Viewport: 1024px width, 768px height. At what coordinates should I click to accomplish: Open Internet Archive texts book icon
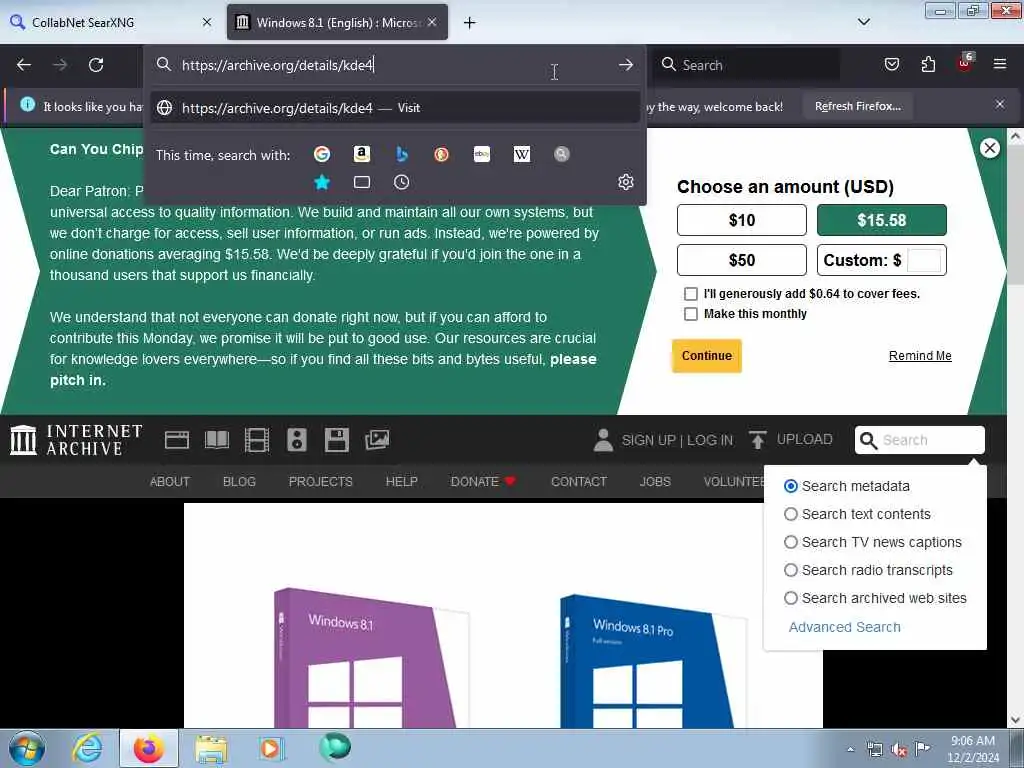coord(217,440)
